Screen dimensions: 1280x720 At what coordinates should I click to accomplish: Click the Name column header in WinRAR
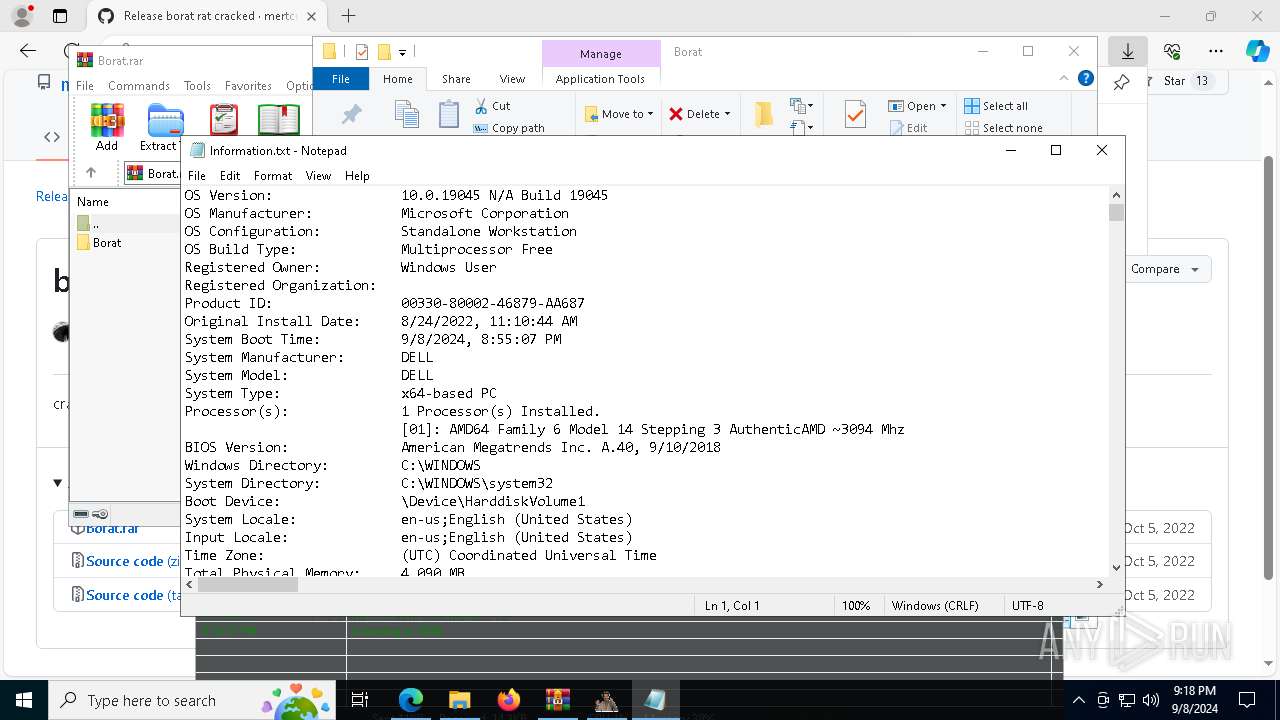coord(93,202)
